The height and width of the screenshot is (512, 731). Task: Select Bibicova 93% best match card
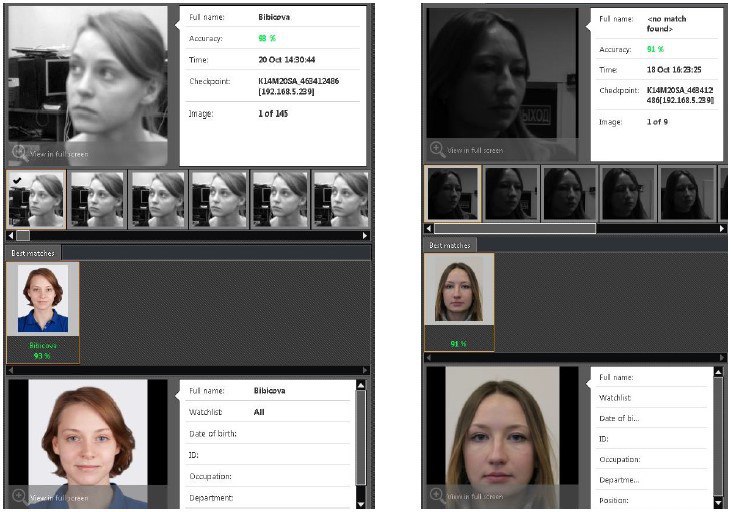(x=43, y=312)
